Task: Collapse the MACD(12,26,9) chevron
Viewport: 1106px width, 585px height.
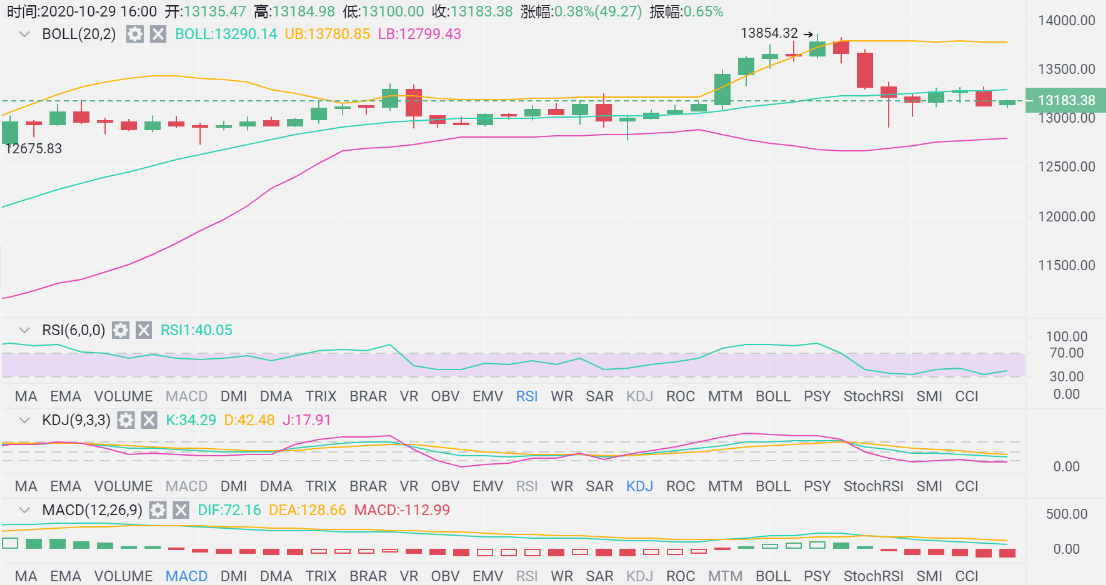Action: (x=25, y=510)
